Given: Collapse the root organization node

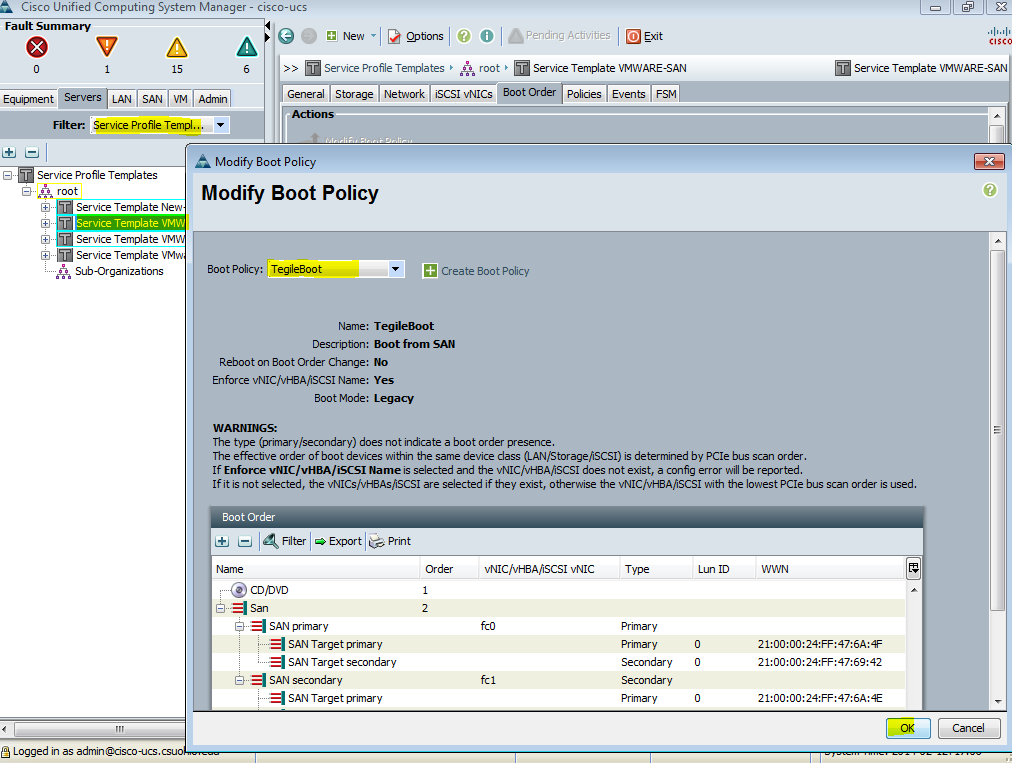Looking at the screenshot, I should [x=26, y=191].
